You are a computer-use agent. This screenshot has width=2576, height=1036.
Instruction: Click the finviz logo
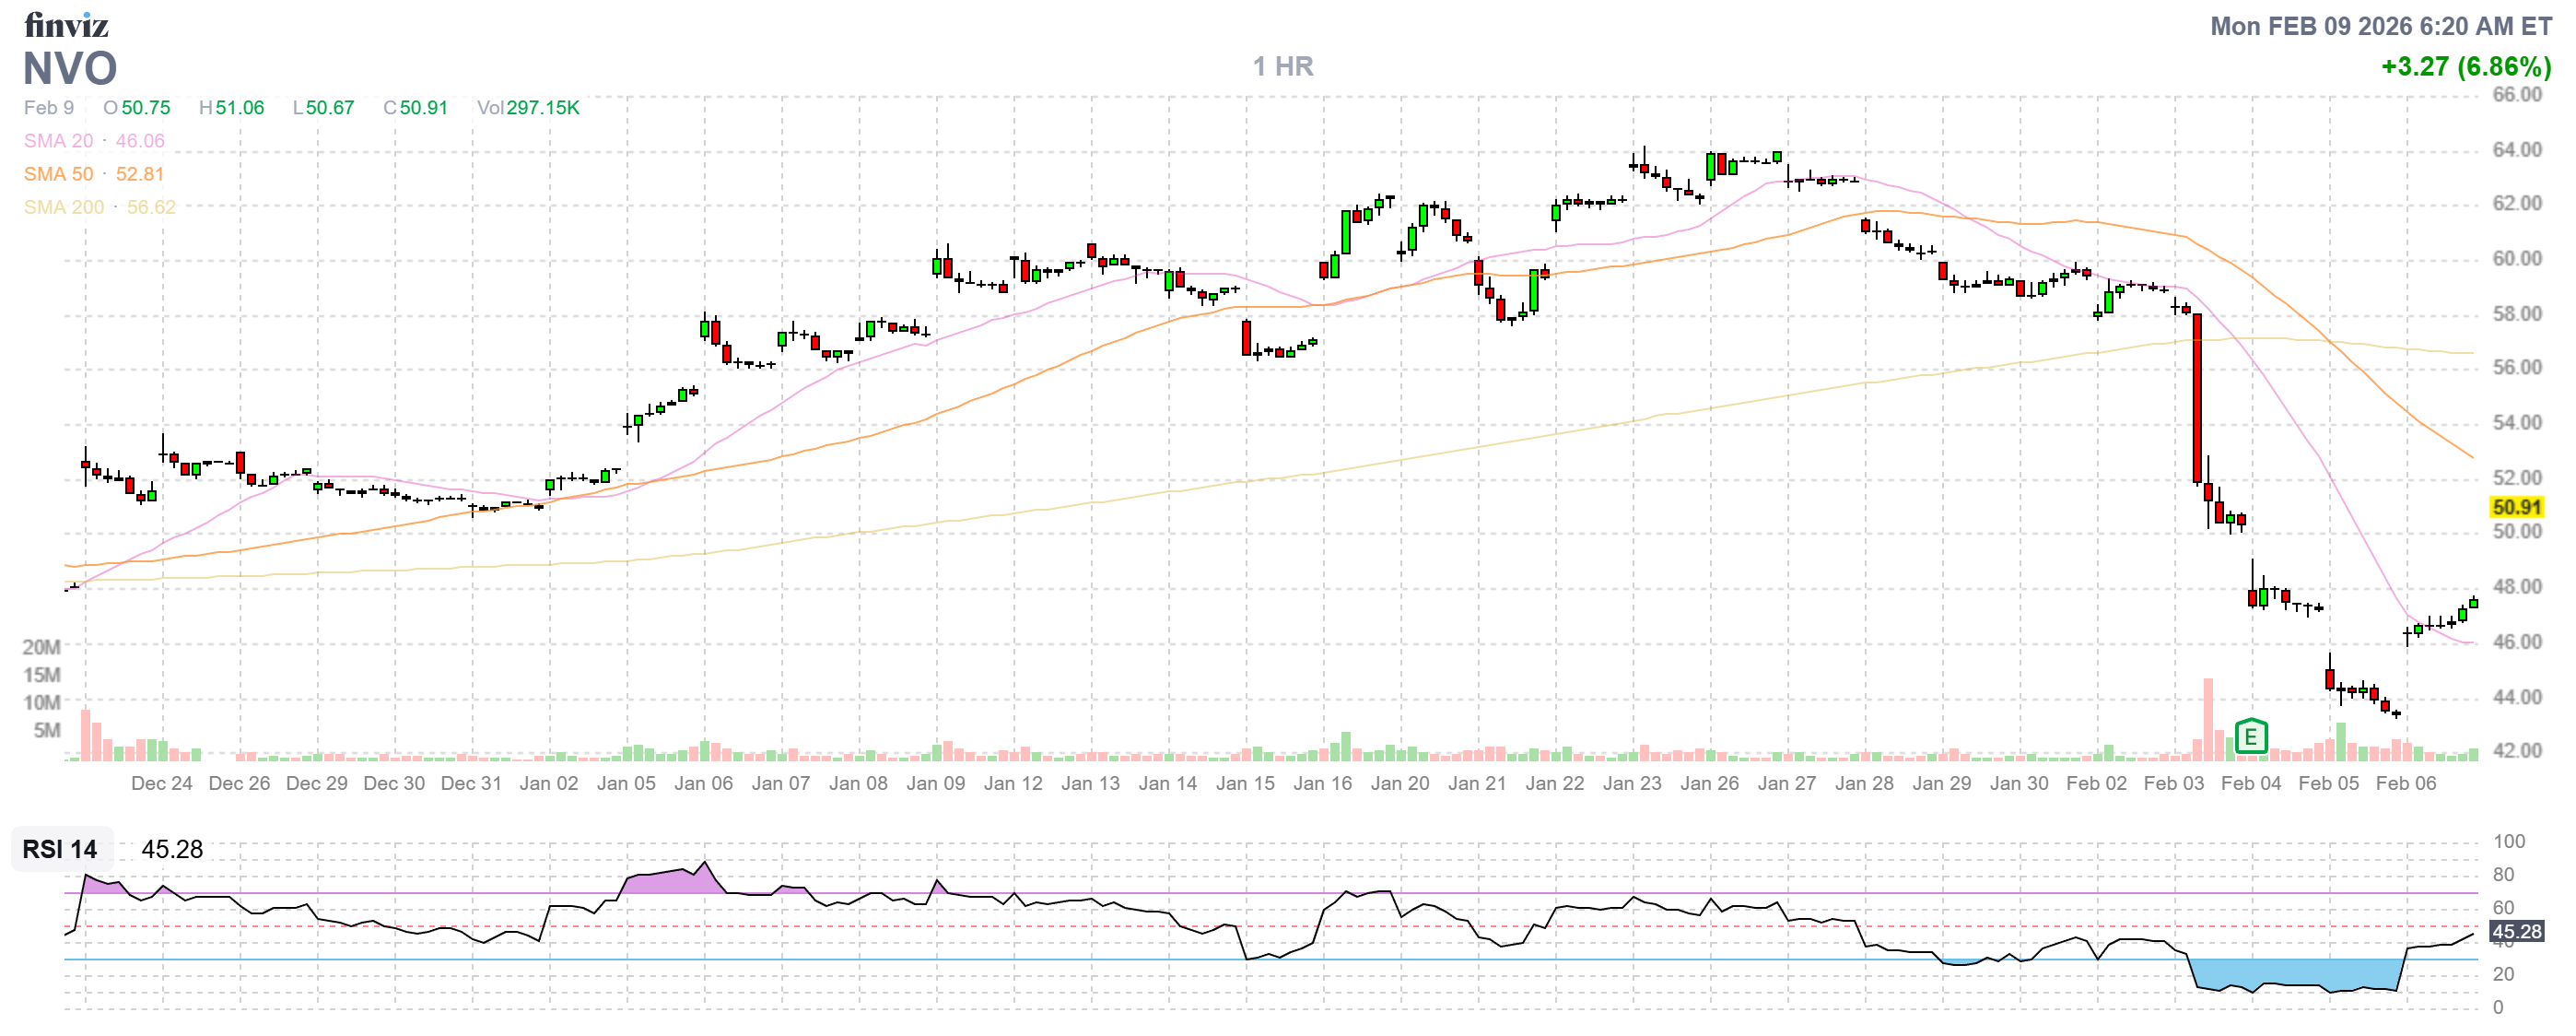click(x=66, y=24)
